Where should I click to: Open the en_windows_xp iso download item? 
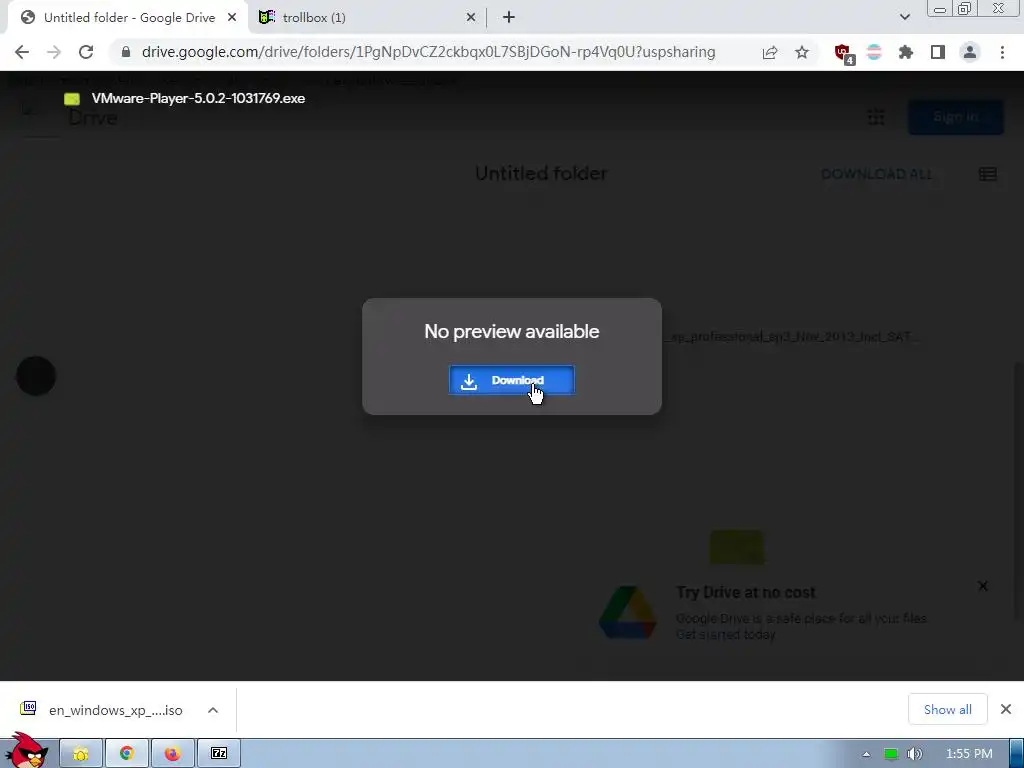coord(103,710)
